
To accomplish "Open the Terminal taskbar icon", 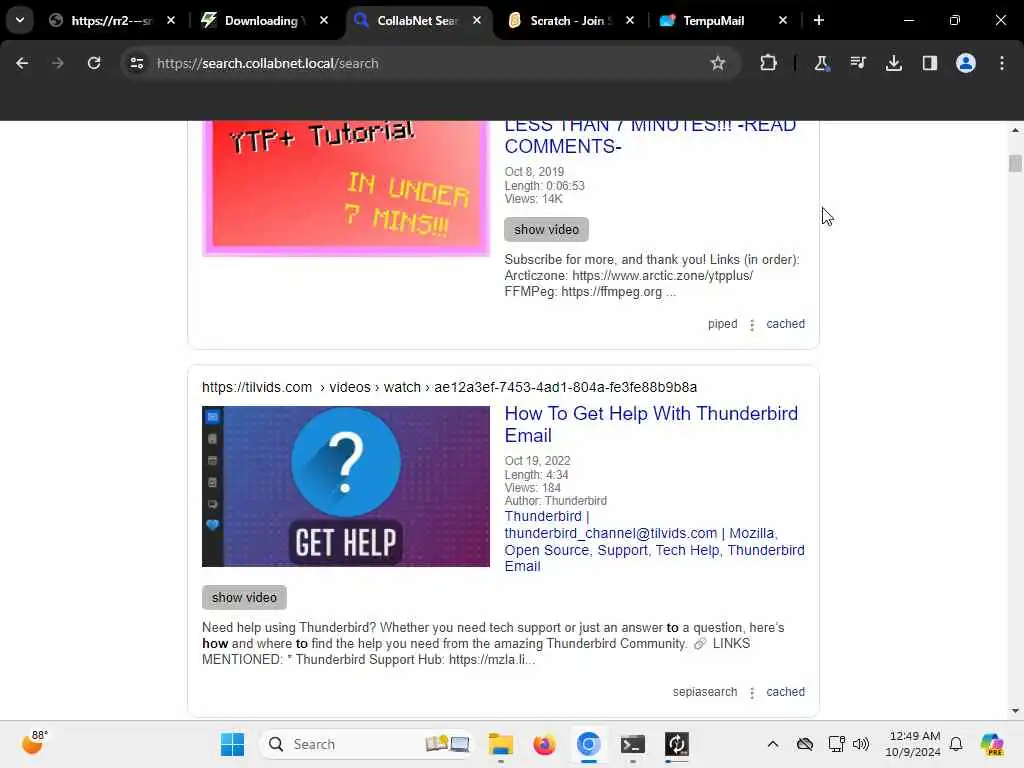I will (x=633, y=744).
